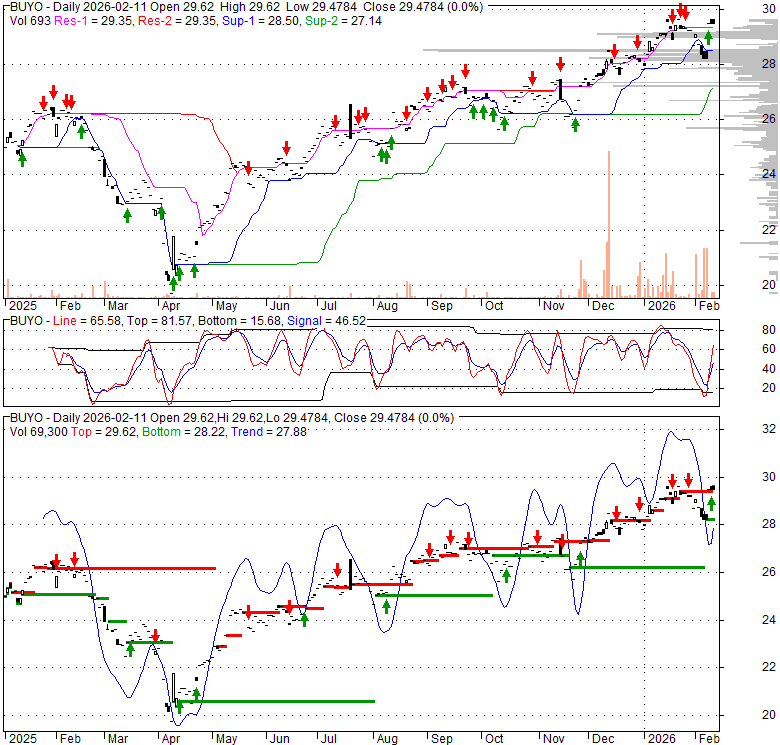Click the Aug label on top chart time axis
The image size is (780, 745).
(x=387, y=306)
